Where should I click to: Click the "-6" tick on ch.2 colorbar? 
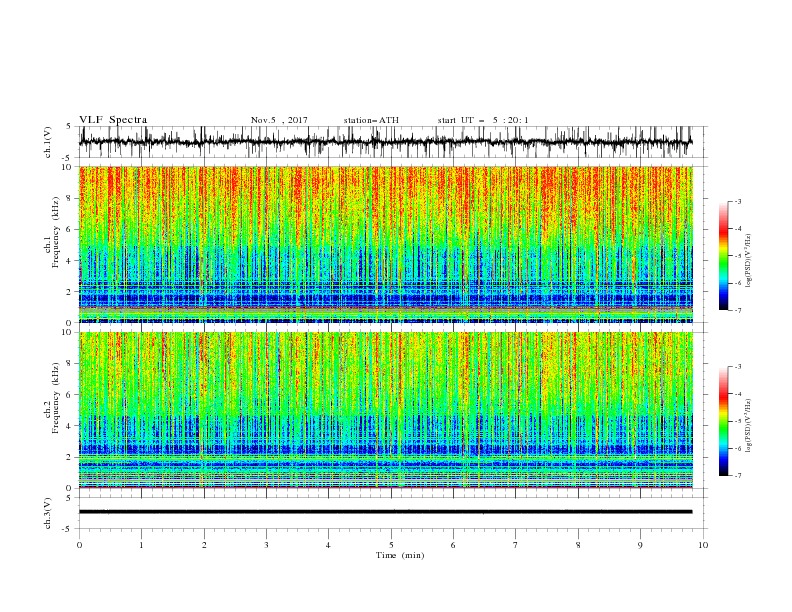(x=737, y=448)
